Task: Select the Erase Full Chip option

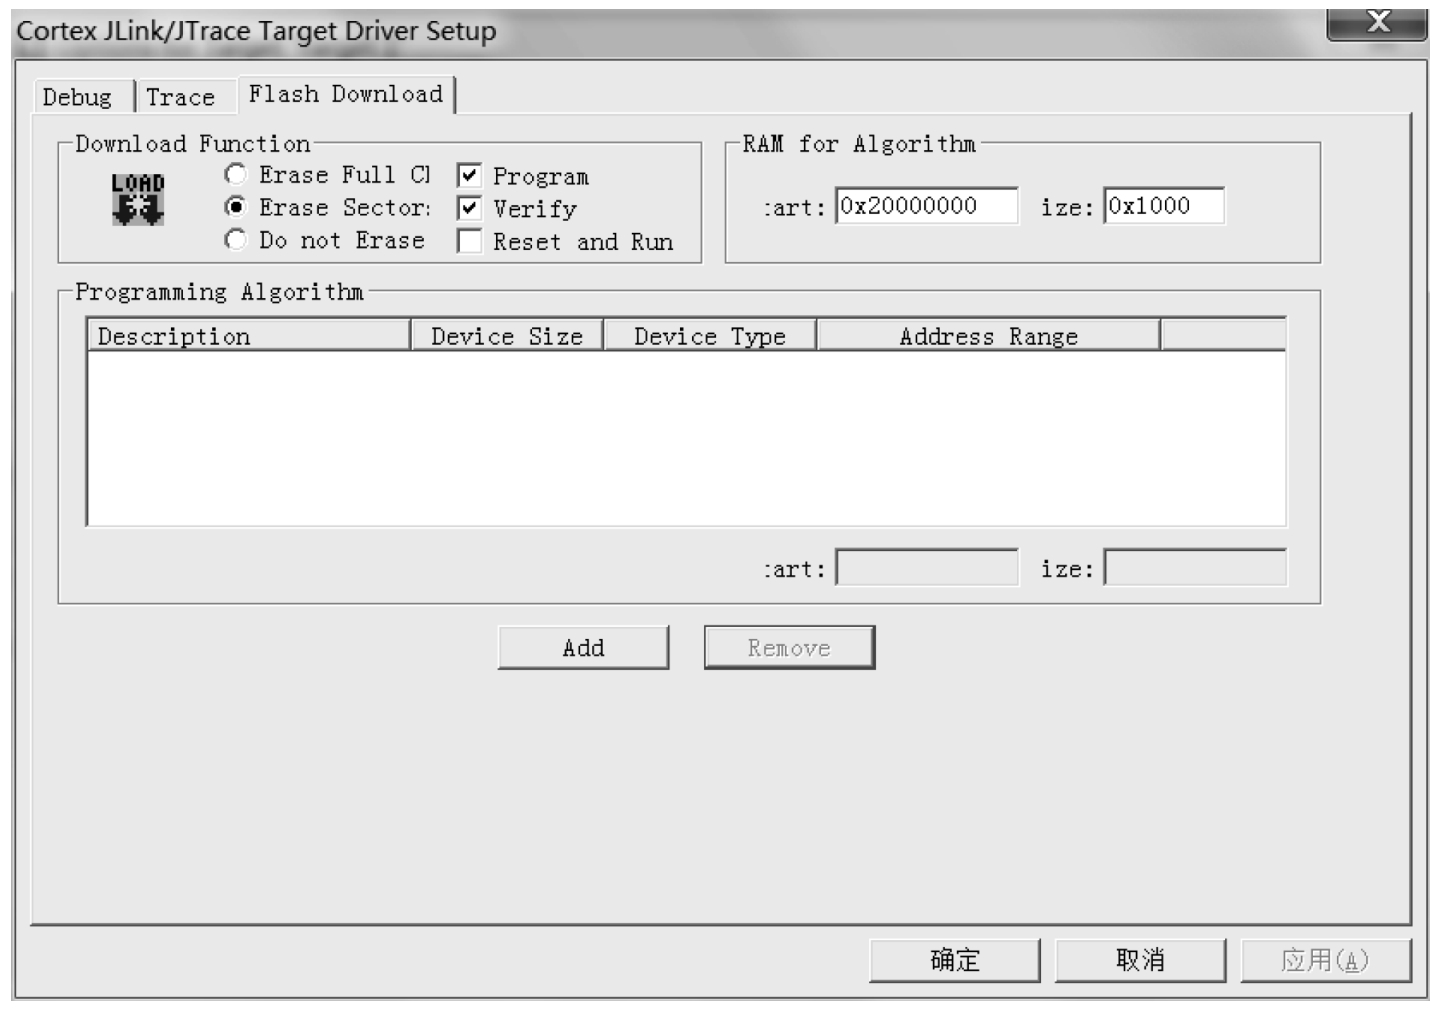Action: 236,175
